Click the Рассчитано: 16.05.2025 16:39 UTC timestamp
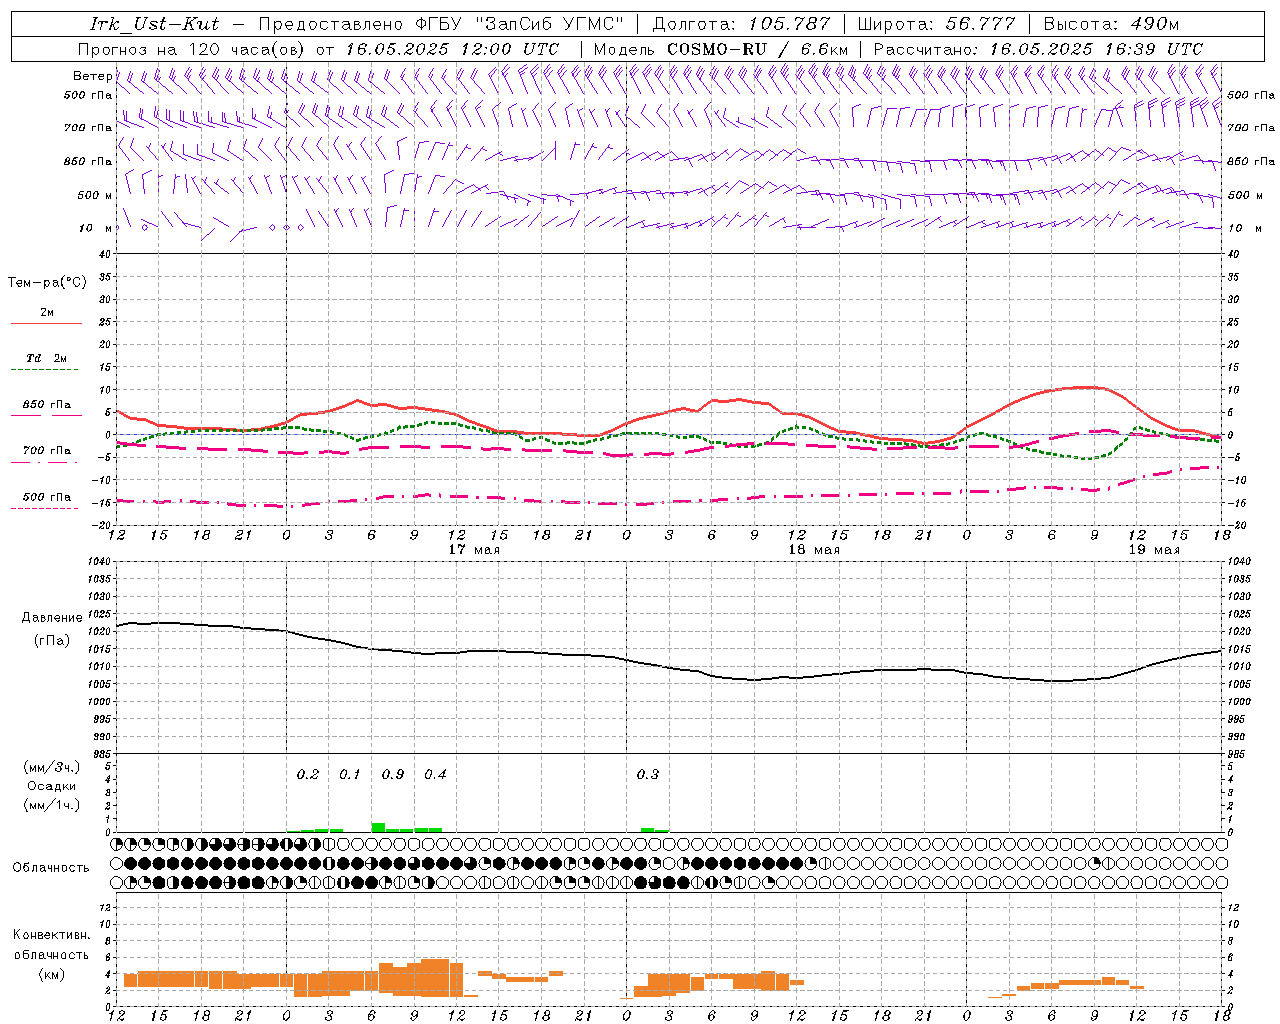The width and height of the screenshot is (1280, 1024). click(x=1038, y=49)
